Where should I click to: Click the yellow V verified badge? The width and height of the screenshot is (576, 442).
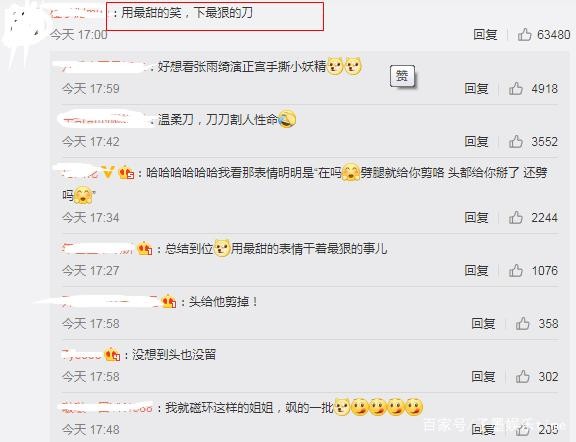coord(108,172)
